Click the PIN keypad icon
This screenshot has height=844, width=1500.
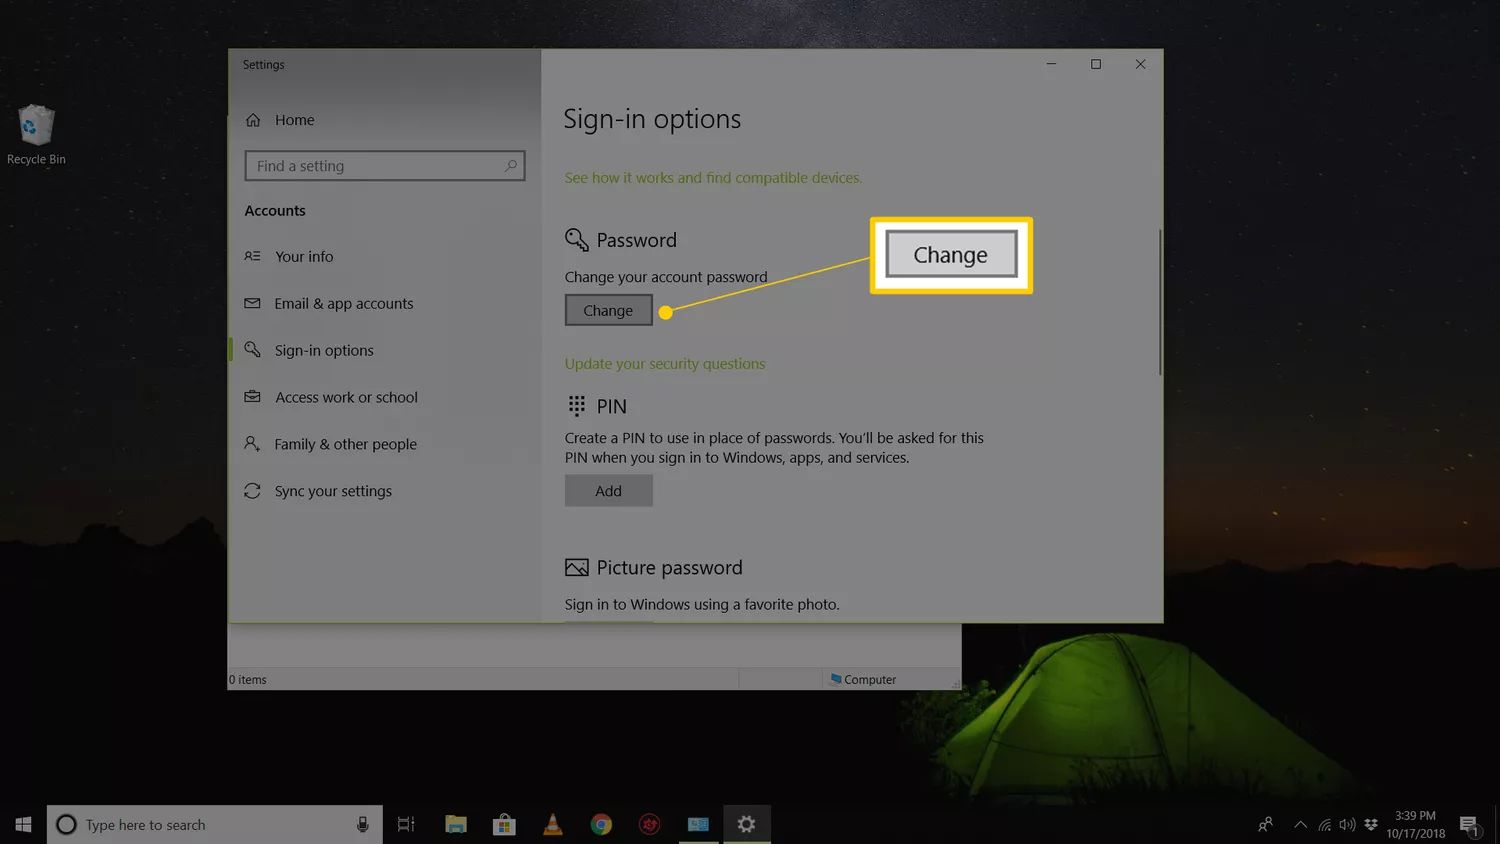[x=577, y=406]
